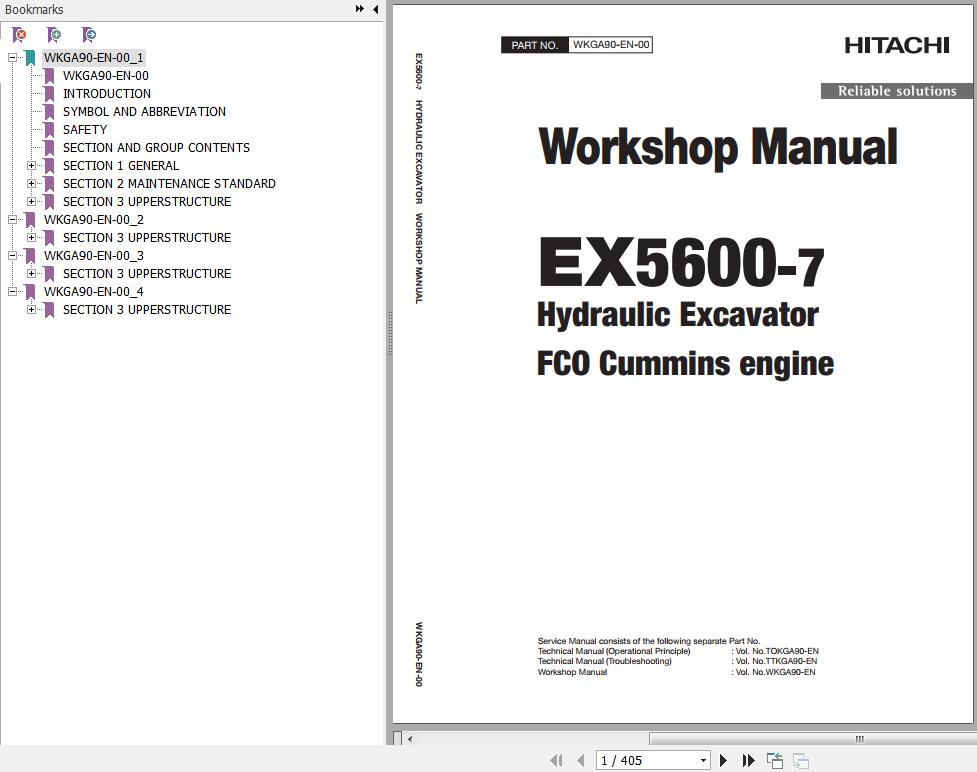Select the WKGA90-EN-00_2 bookmark
This screenshot has height=772, width=977.
tap(93, 220)
